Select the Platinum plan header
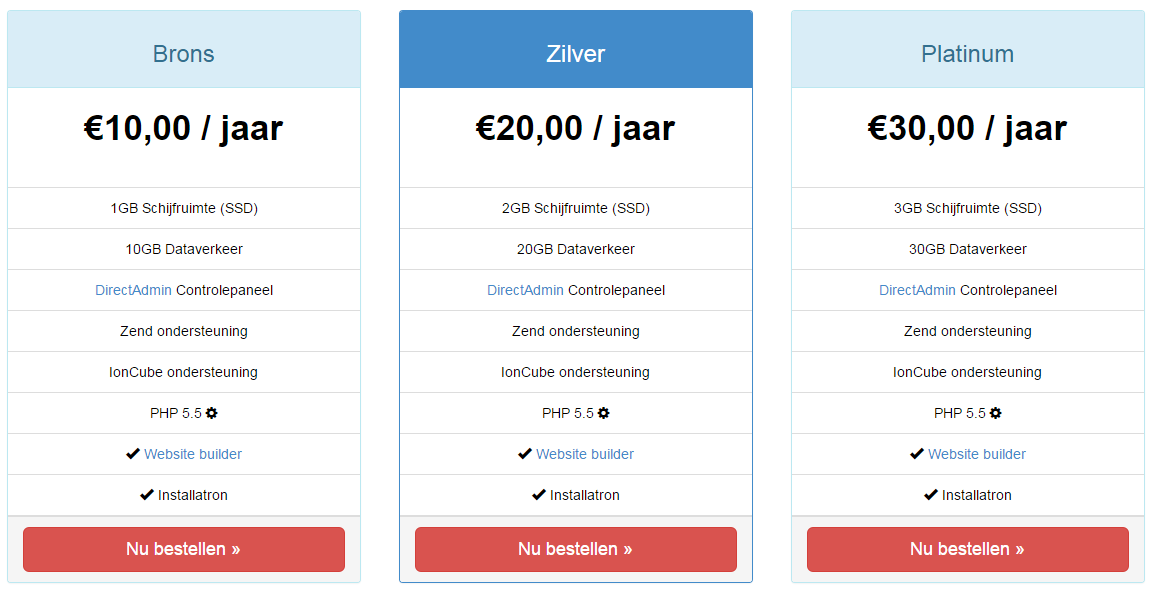This screenshot has width=1155, height=594. [967, 49]
